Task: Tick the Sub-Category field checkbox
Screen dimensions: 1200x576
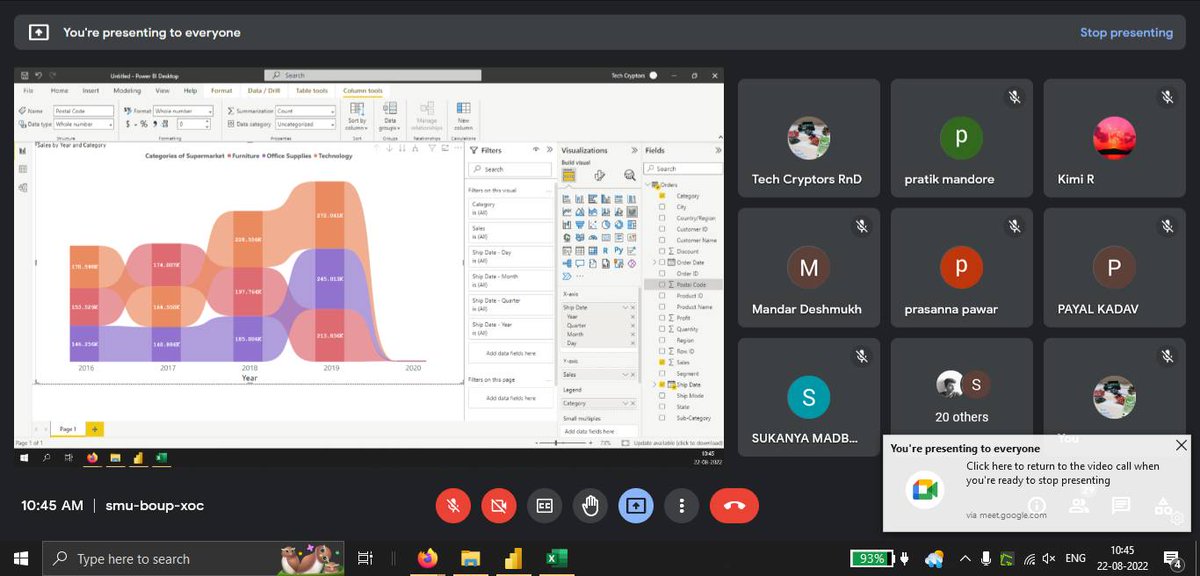Action: click(661, 418)
